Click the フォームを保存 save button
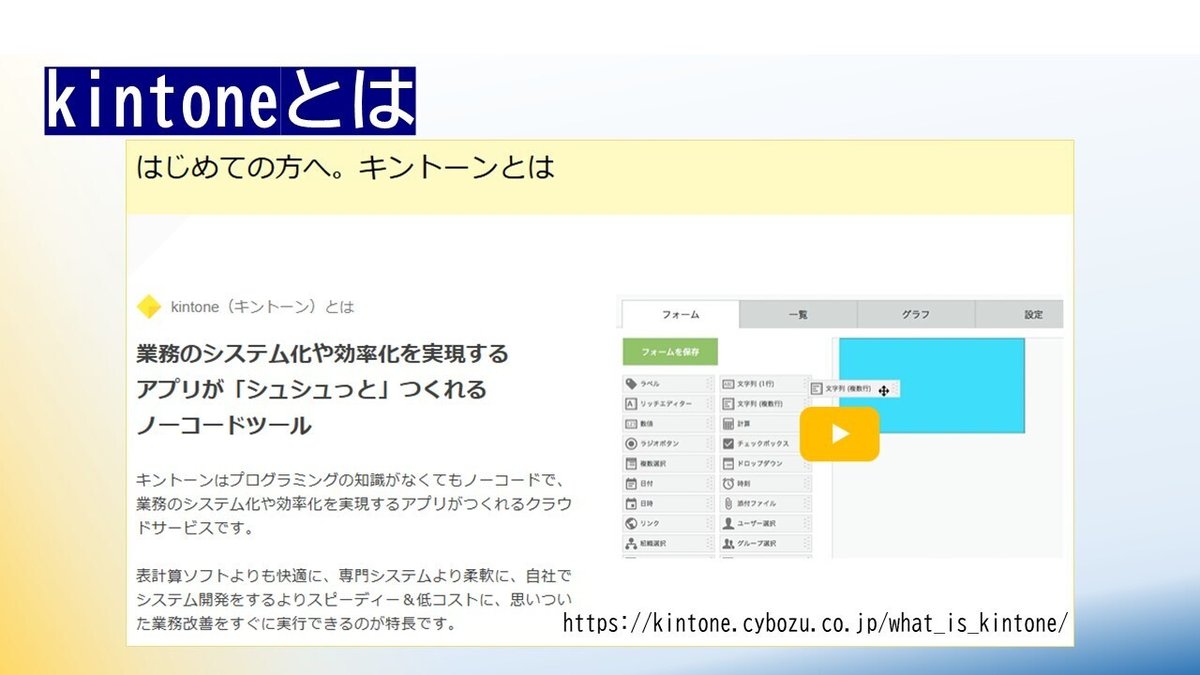1200x675 pixels. [671, 352]
